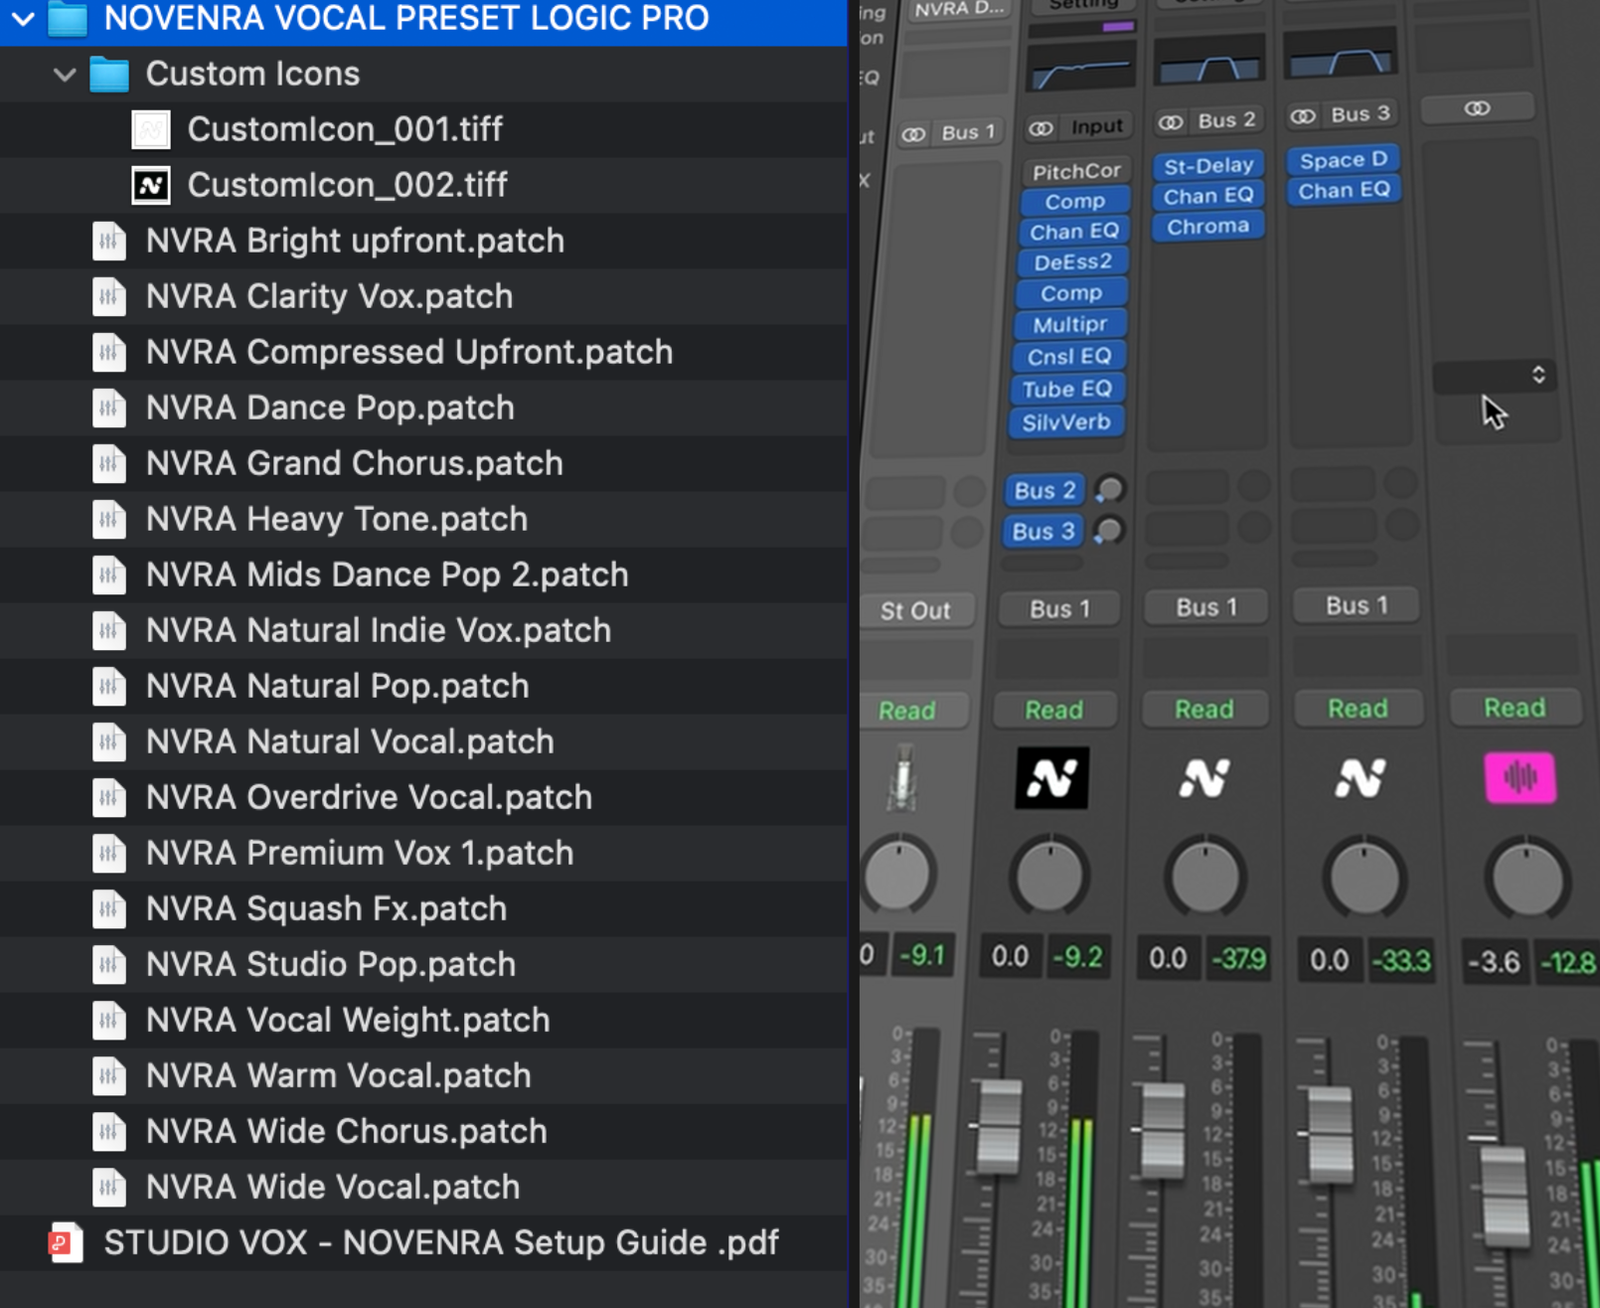Image resolution: width=1600 pixels, height=1308 pixels.
Task: Click the red PDF icon for the Setup Guide
Action: point(65,1242)
